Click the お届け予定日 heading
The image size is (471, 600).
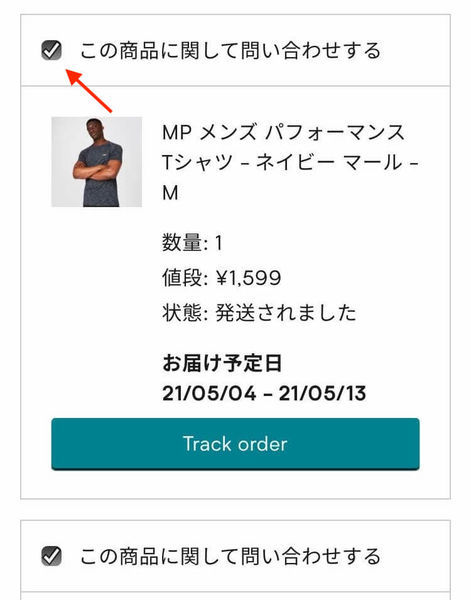(222, 363)
